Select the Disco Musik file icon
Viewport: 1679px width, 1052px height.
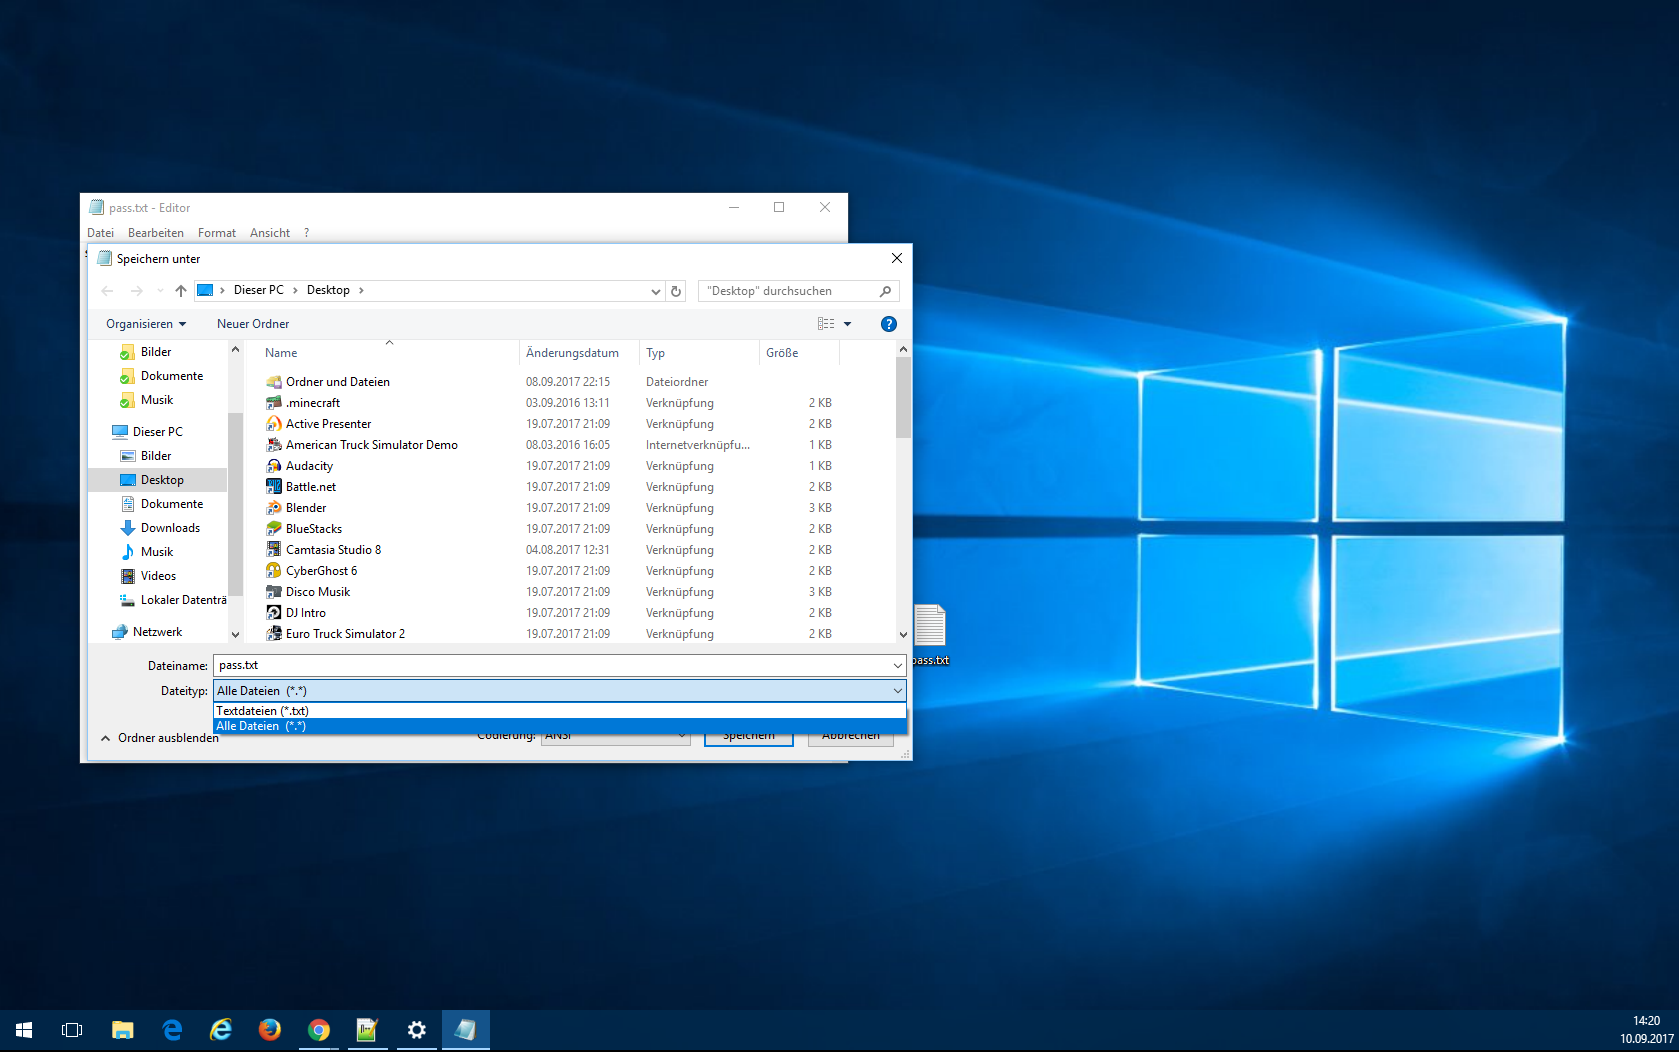[x=273, y=592]
